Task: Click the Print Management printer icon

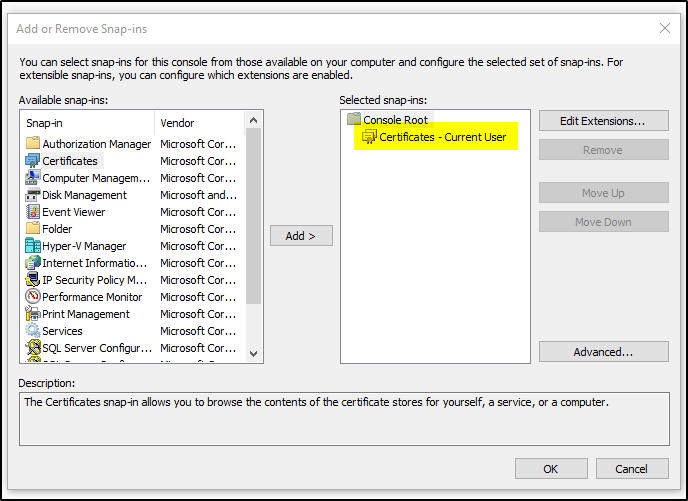Action: pyautogui.click(x=33, y=314)
